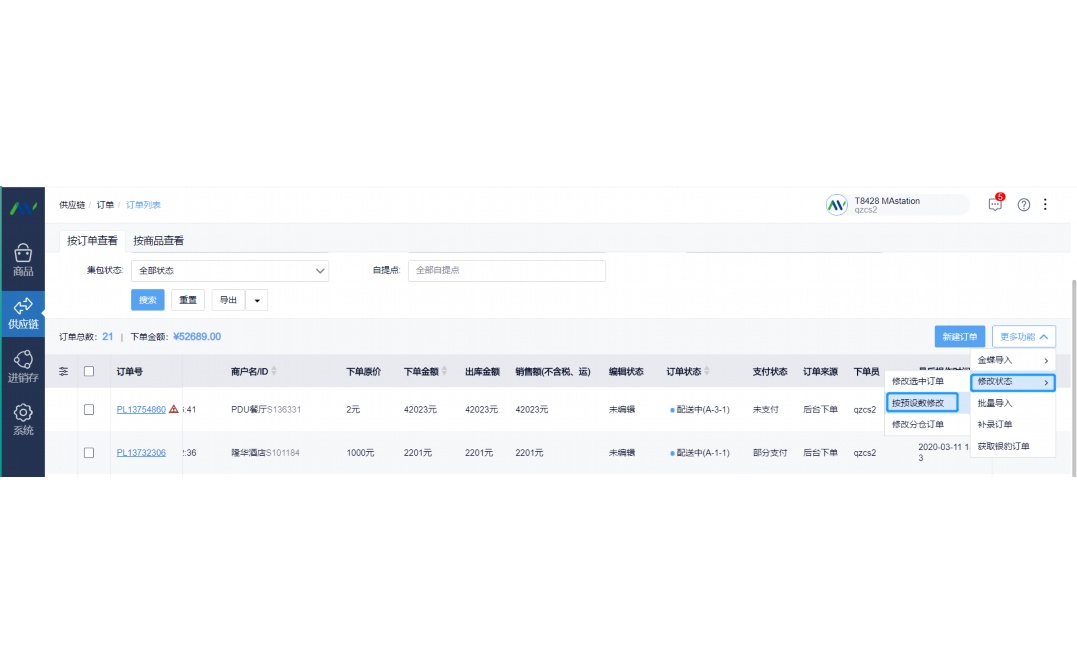Check the checkbox for order PL13754860
This screenshot has height=663, width=1077.
tap(88, 409)
